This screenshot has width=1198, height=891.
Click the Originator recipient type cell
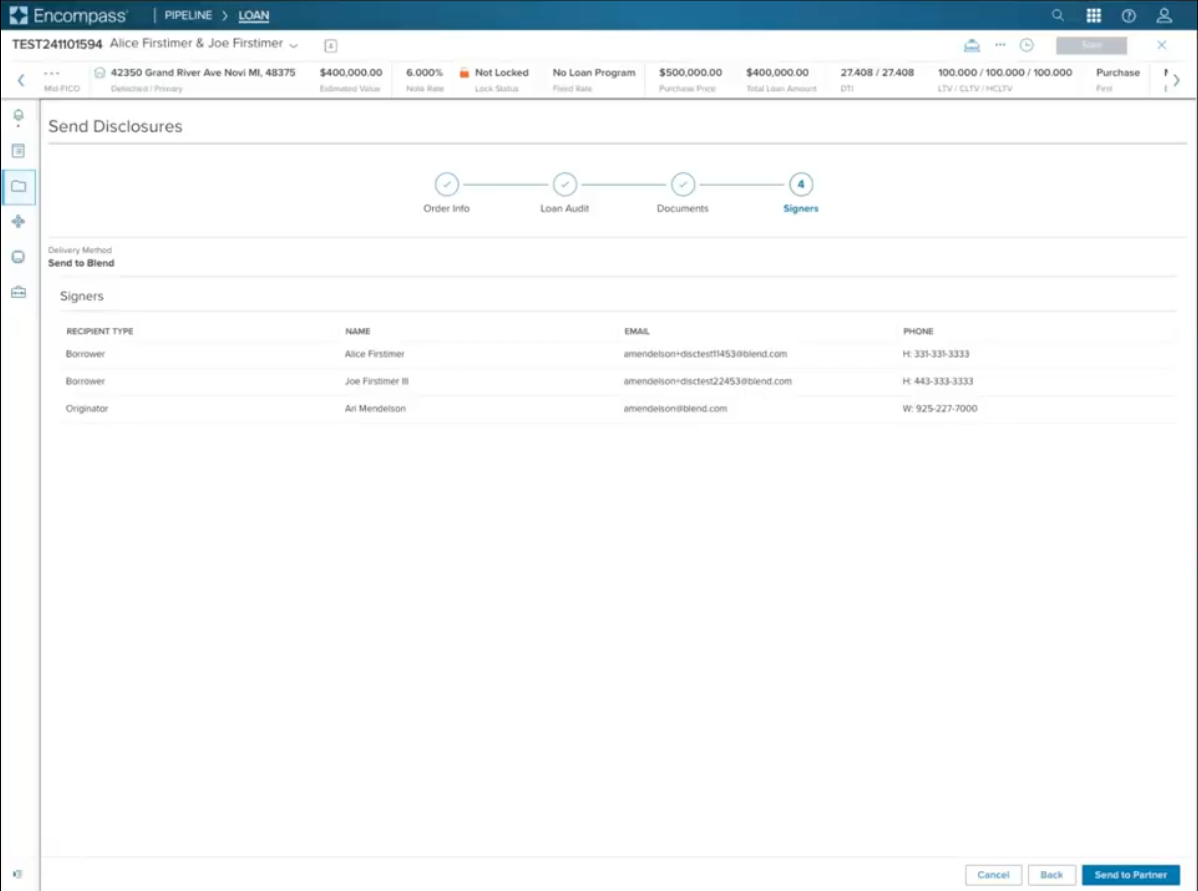(87, 409)
